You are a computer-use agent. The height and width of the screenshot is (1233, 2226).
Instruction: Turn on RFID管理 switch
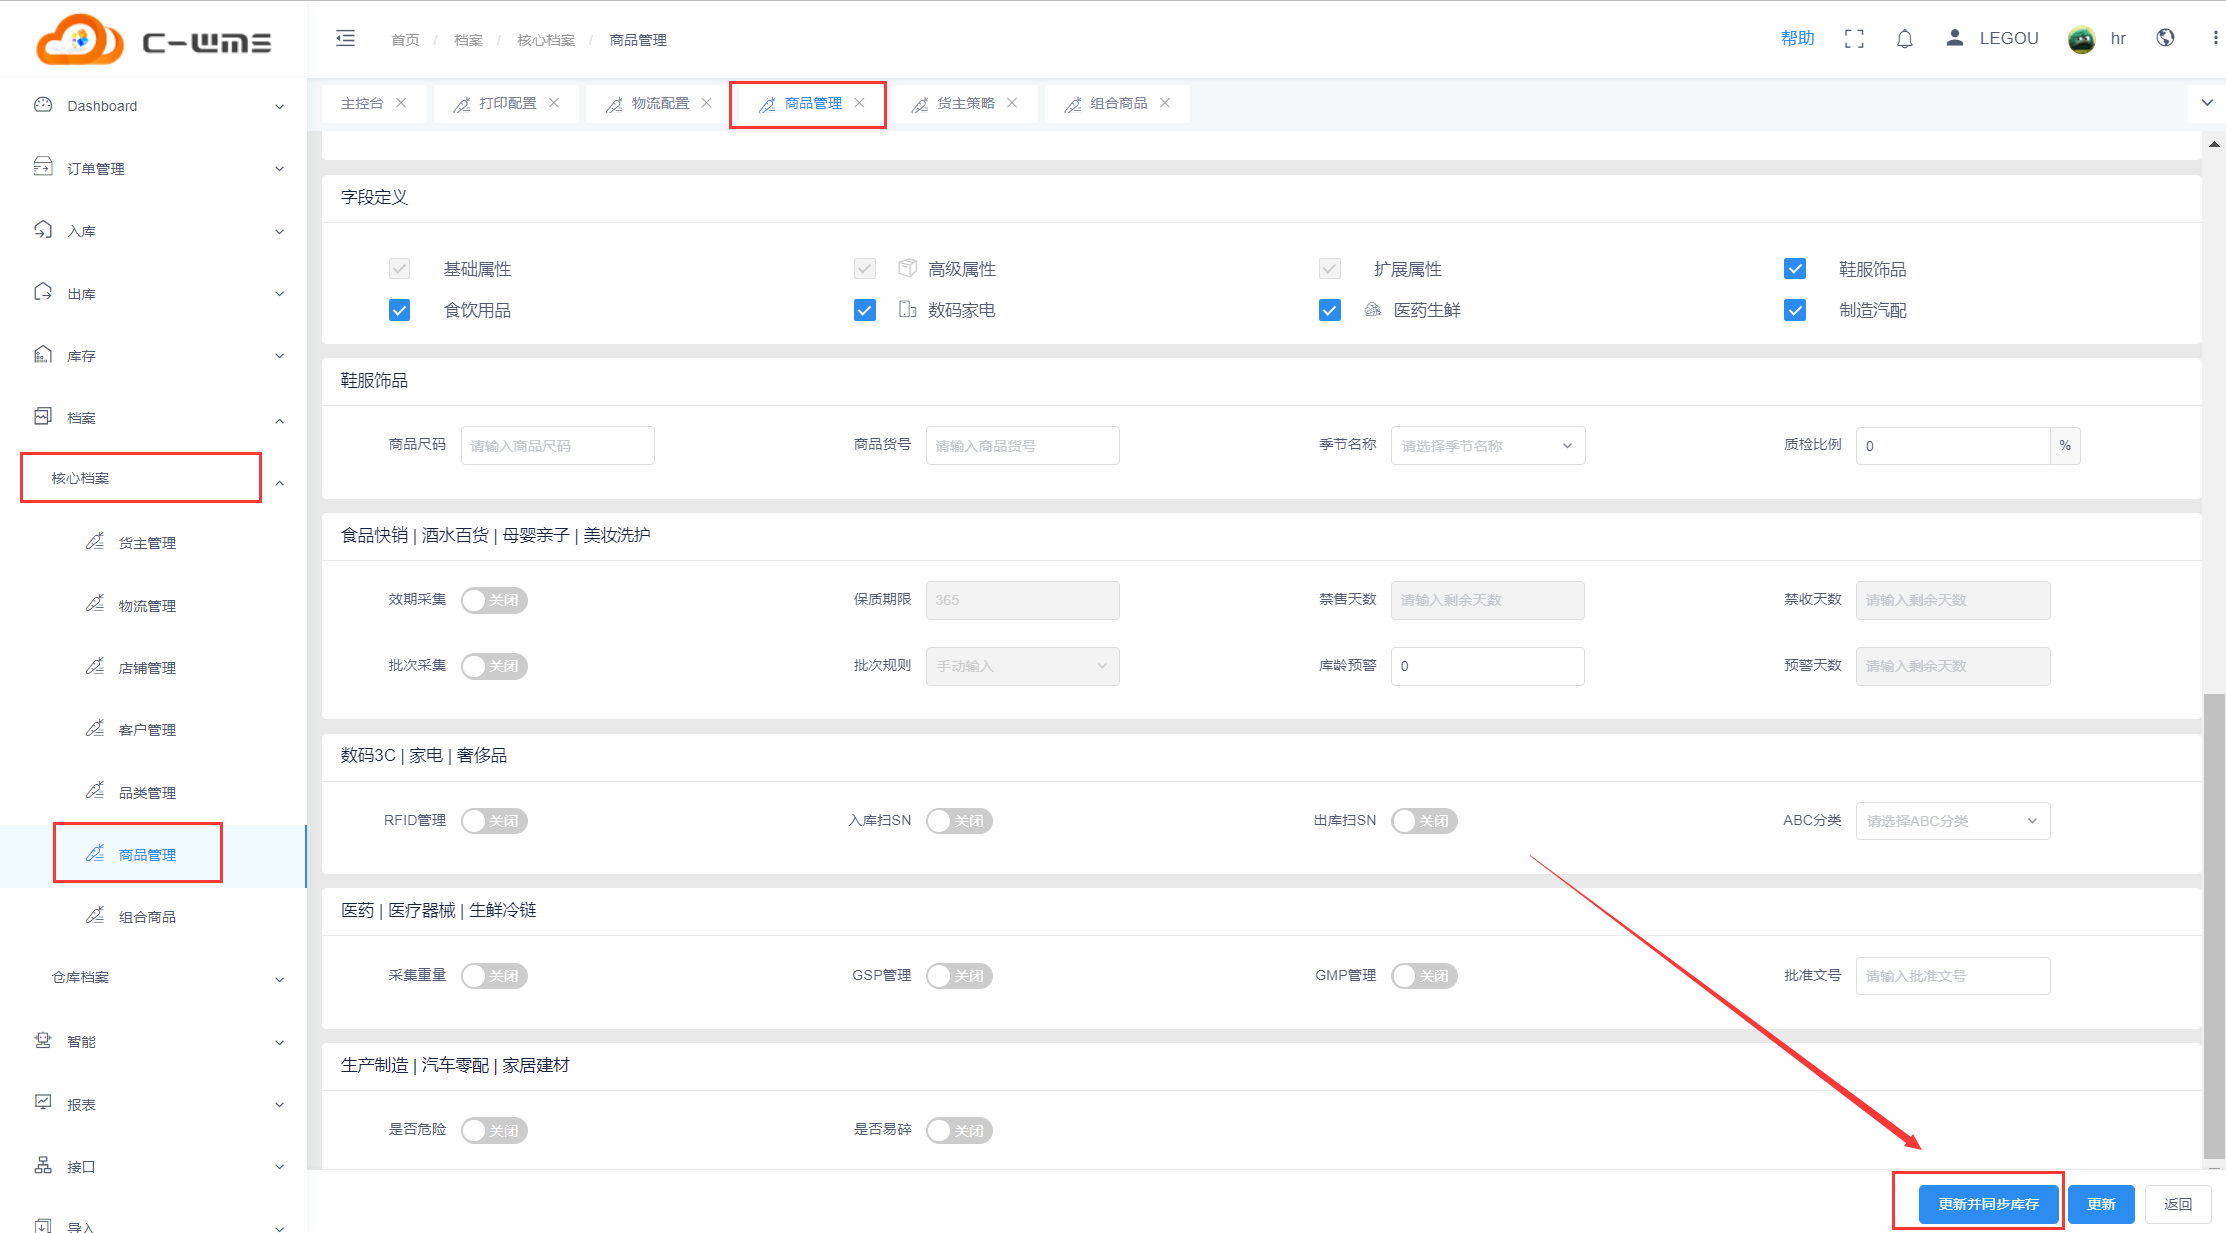494,821
